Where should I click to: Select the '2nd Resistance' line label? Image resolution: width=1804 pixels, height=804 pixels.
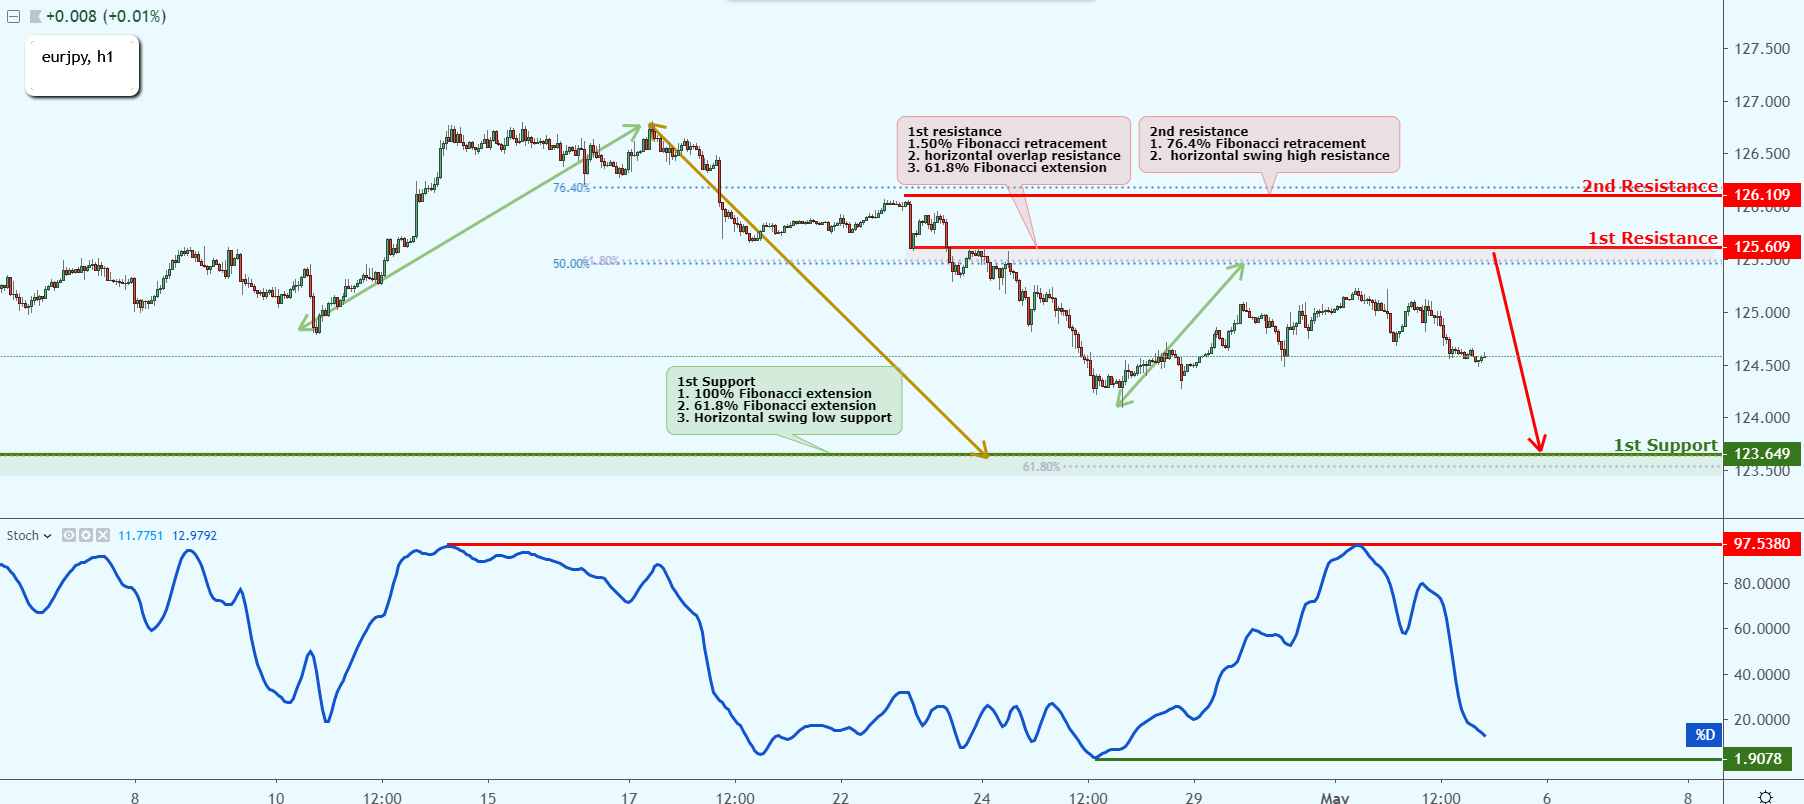[x=1650, y=186]
